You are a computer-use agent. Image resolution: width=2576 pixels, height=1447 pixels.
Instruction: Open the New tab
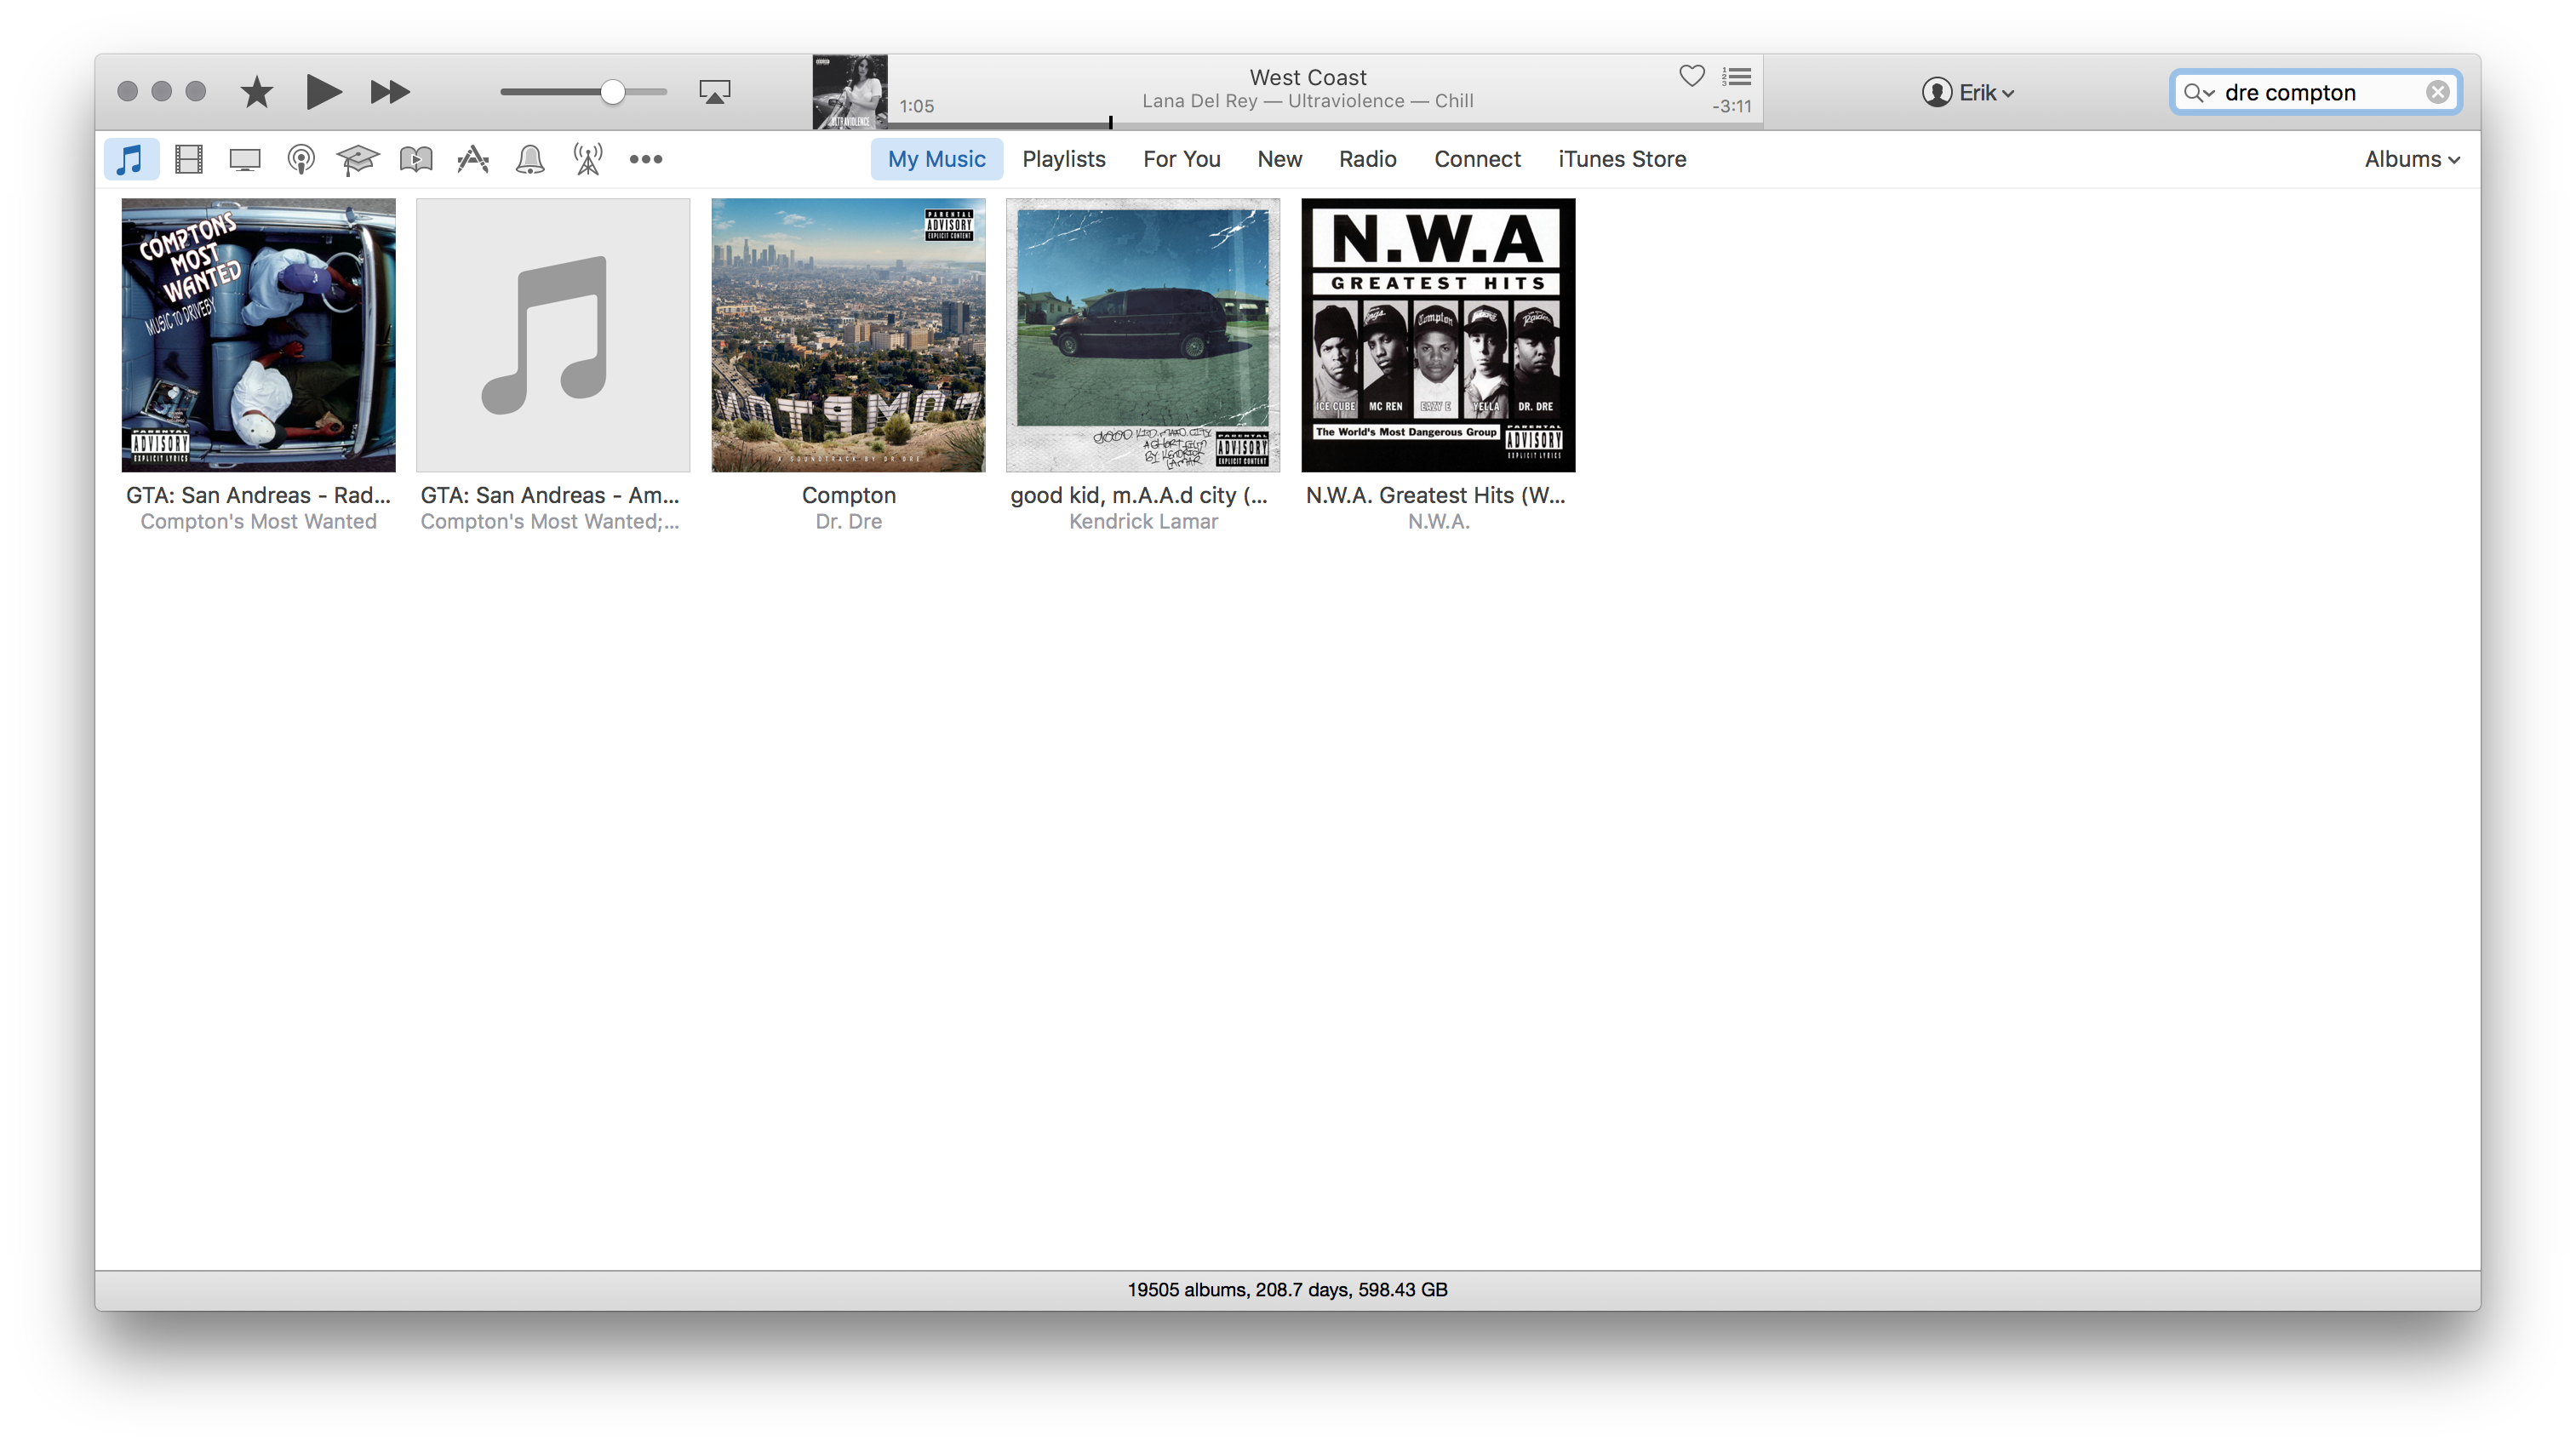1279,159
